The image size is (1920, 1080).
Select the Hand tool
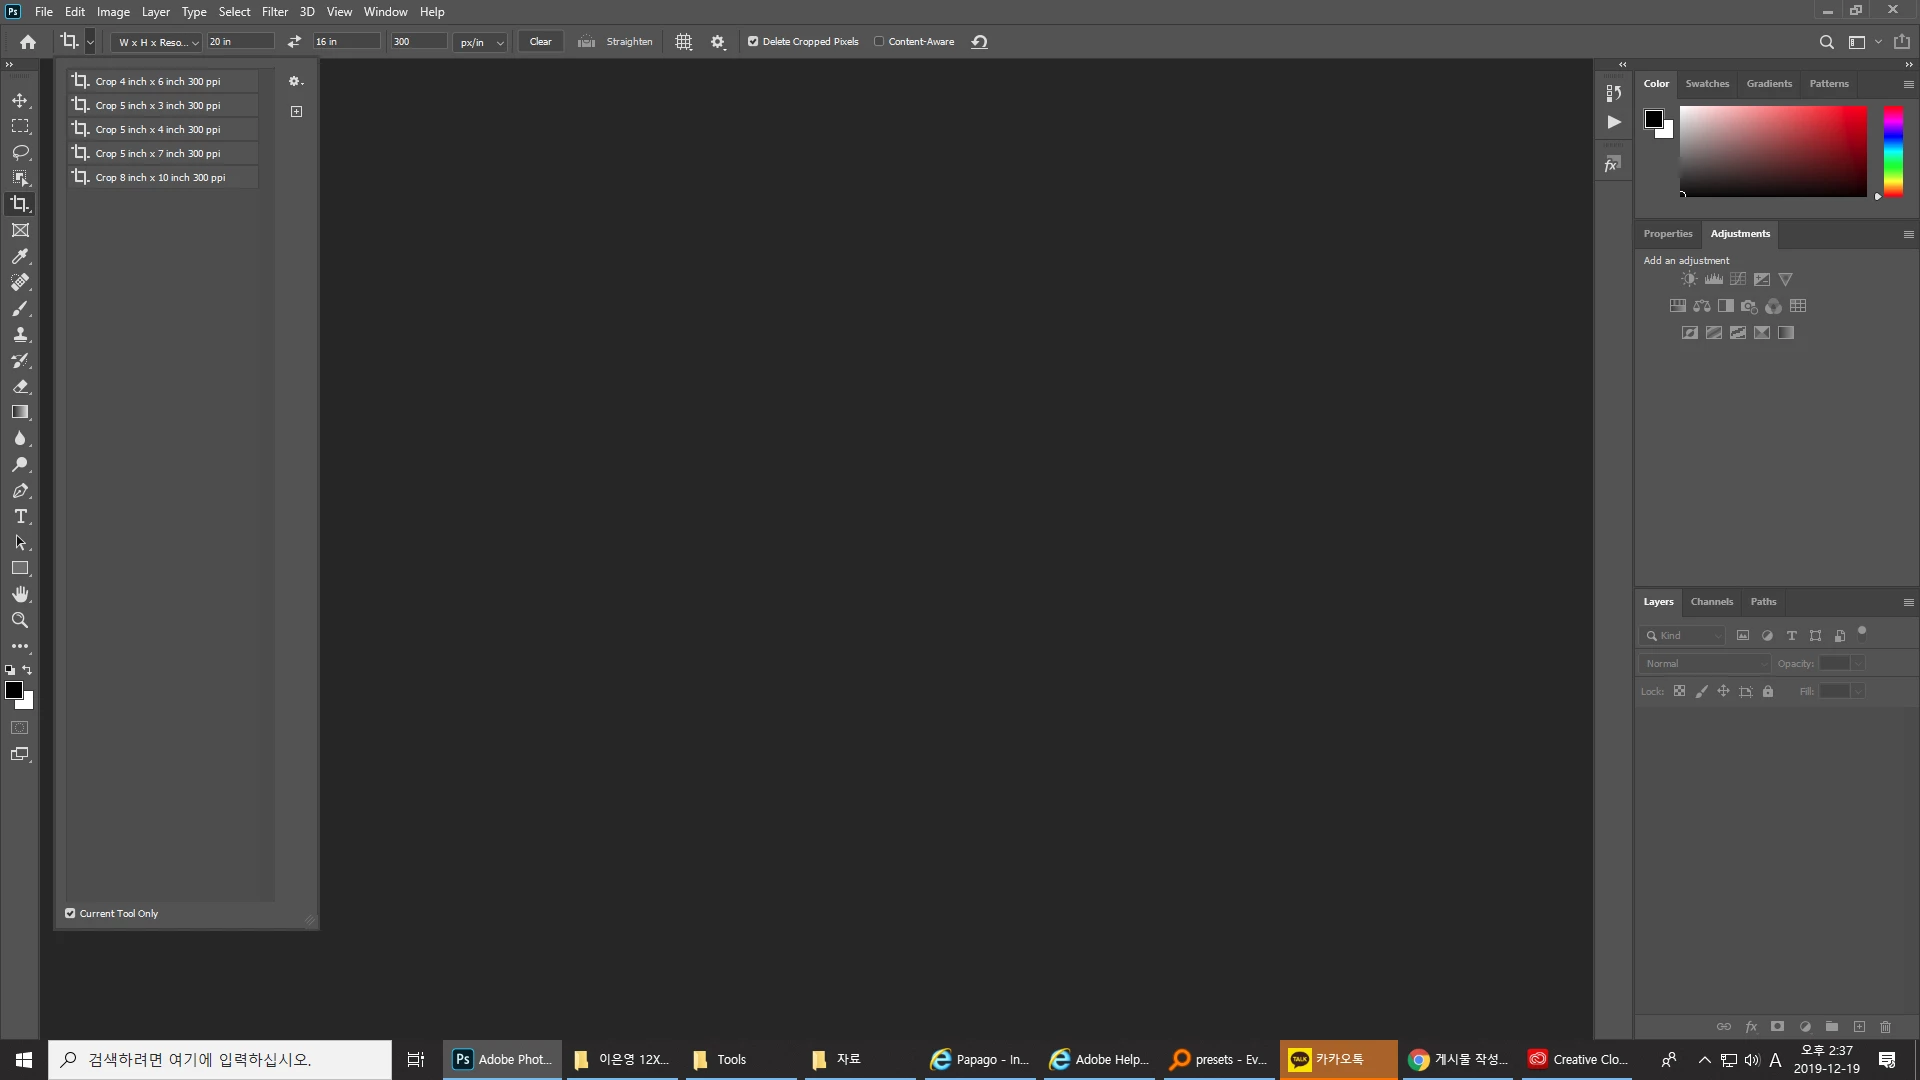(20, 594)
